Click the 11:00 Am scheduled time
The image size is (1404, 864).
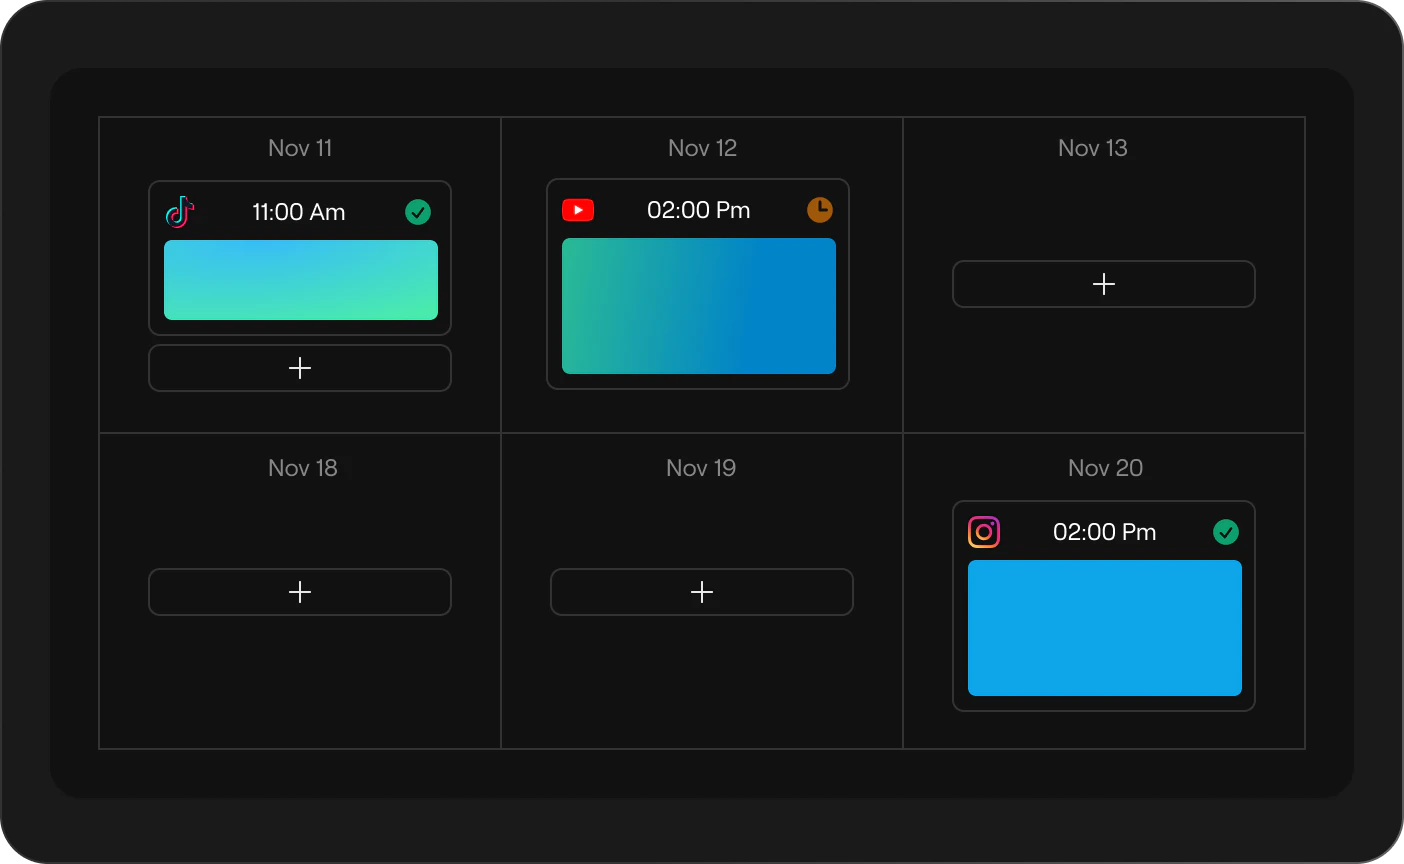tap(299, 212)
